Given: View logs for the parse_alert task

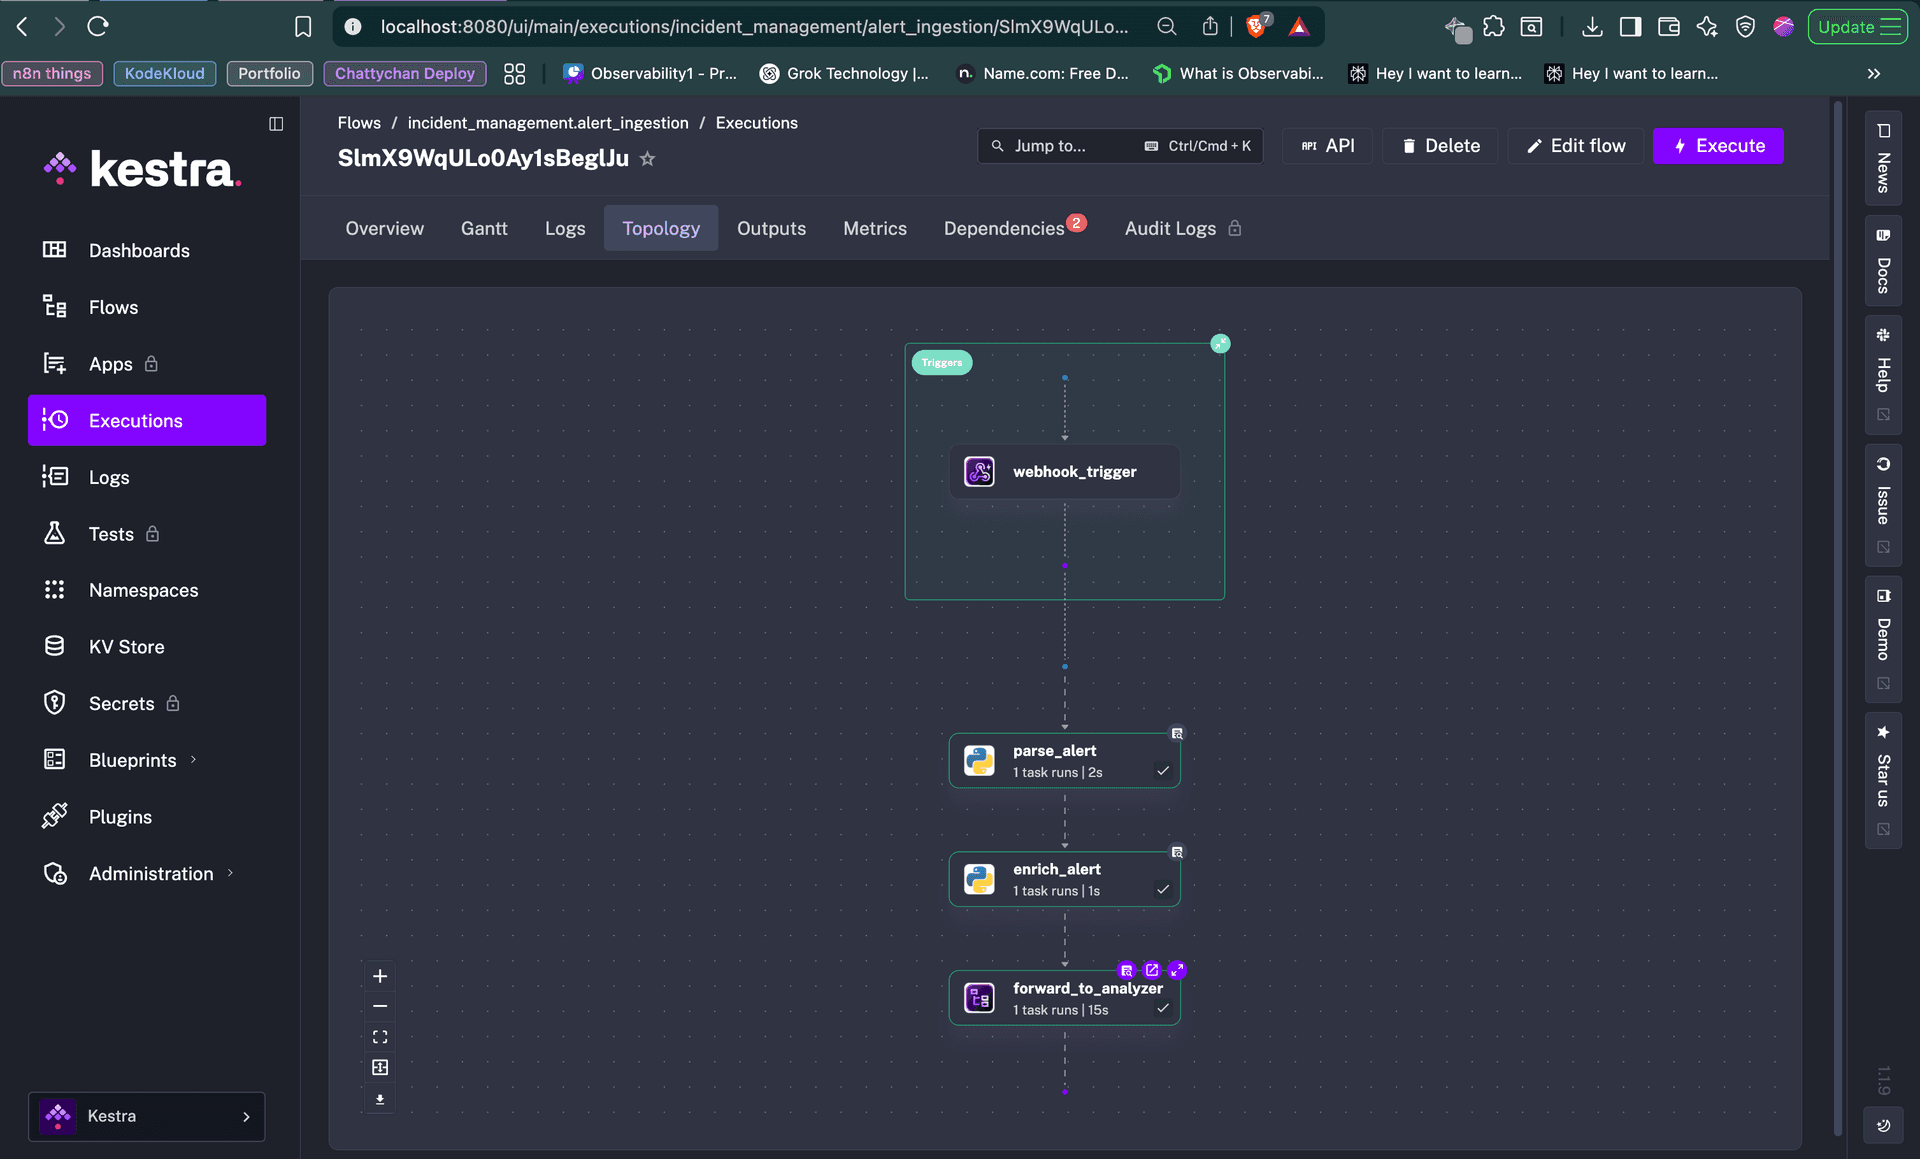Looking at the screenshot, I should [1178, 732].
